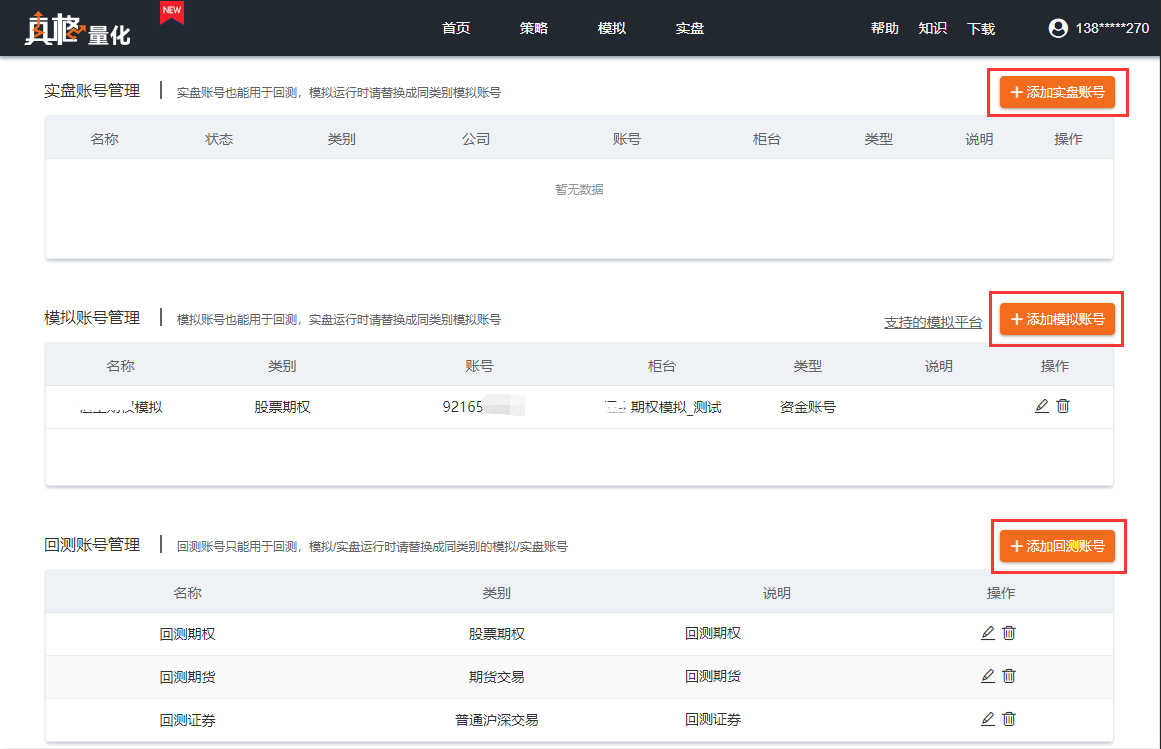Delete the 股票期权 simulation account
Viewport: 1161px width, 749px height.
(1063, 406)
